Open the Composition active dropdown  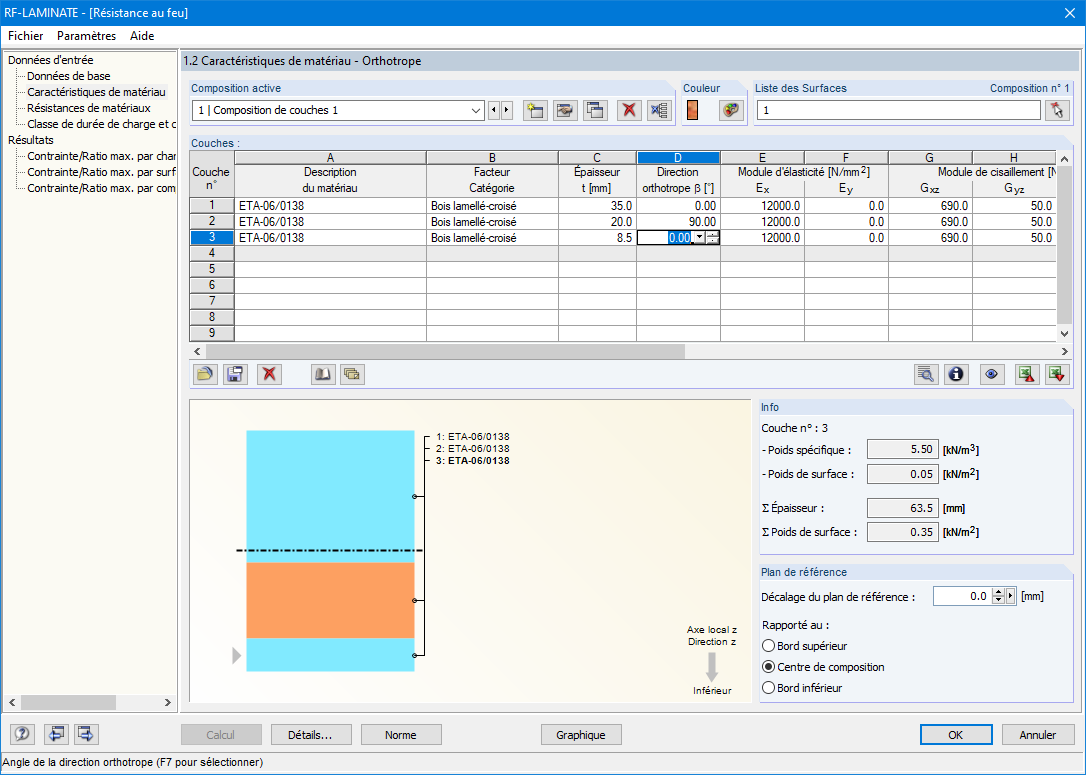[476, 110]
